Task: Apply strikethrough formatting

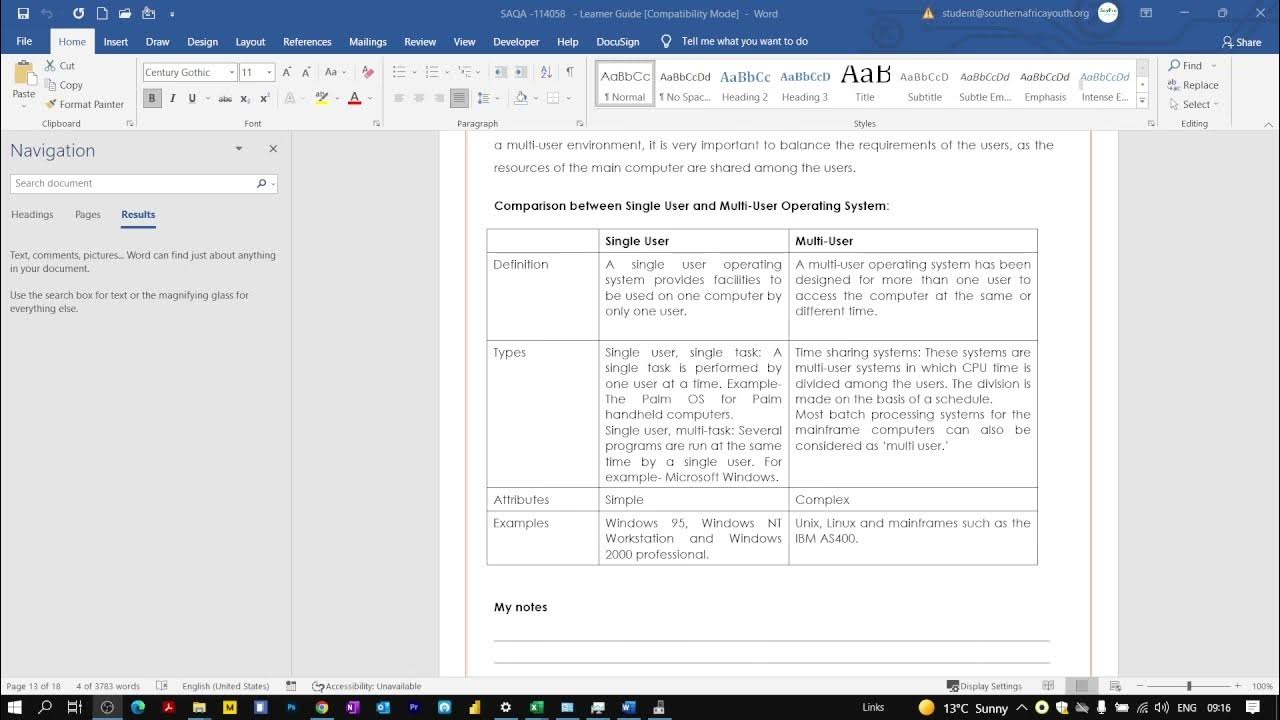Action: [225, 98]
